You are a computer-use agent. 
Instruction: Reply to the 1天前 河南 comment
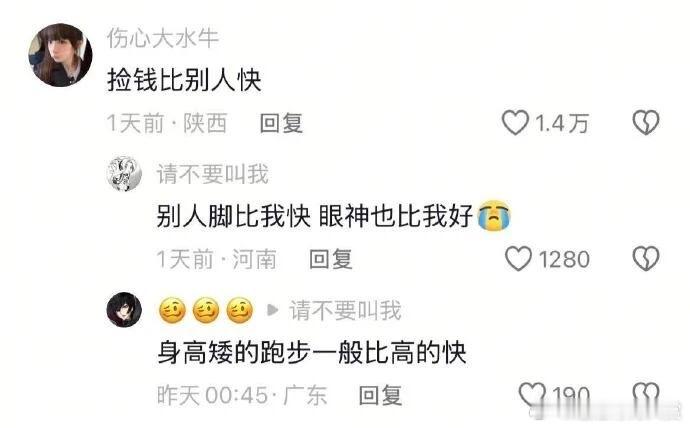[331, 259]
